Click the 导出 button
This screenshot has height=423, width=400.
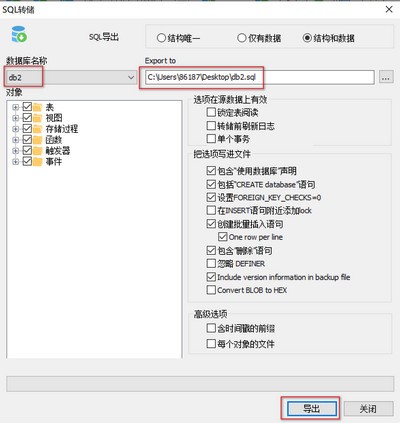[312, 408]
